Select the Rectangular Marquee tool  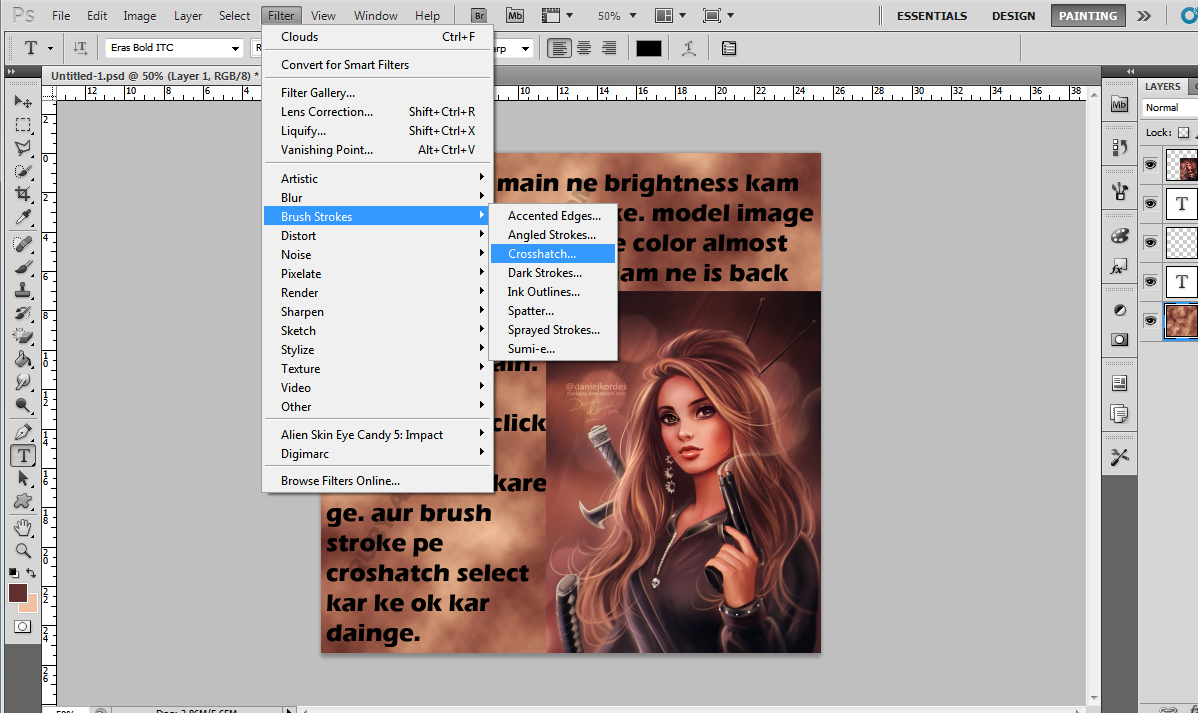23,125
